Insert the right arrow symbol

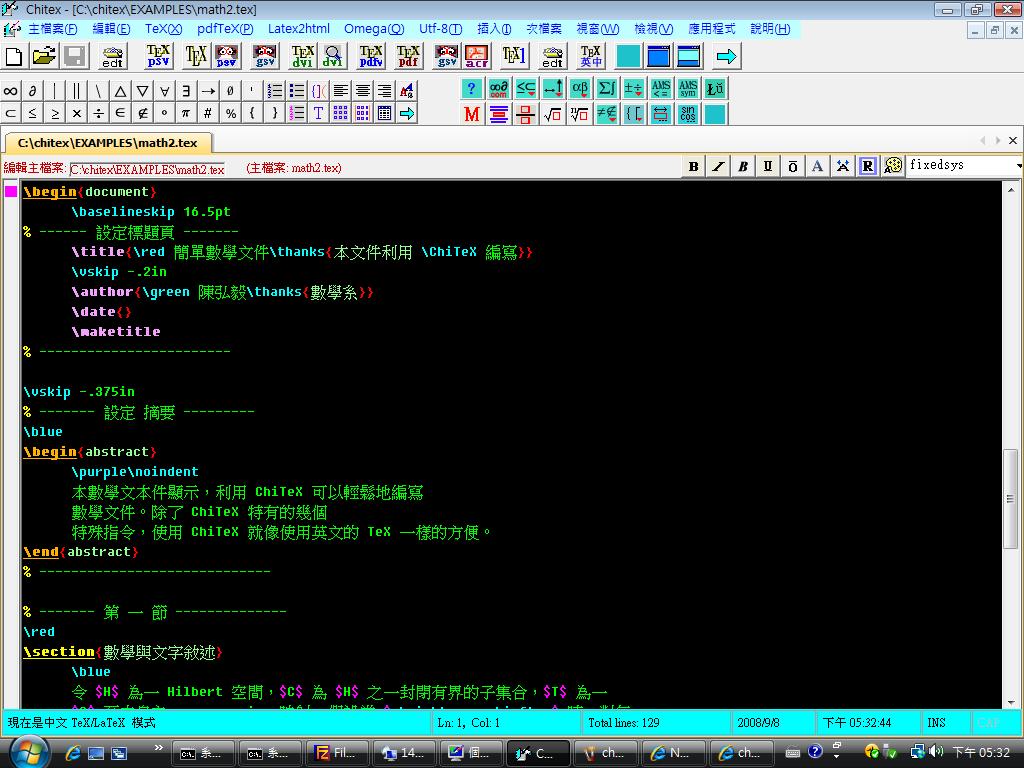tap(208, 91)
